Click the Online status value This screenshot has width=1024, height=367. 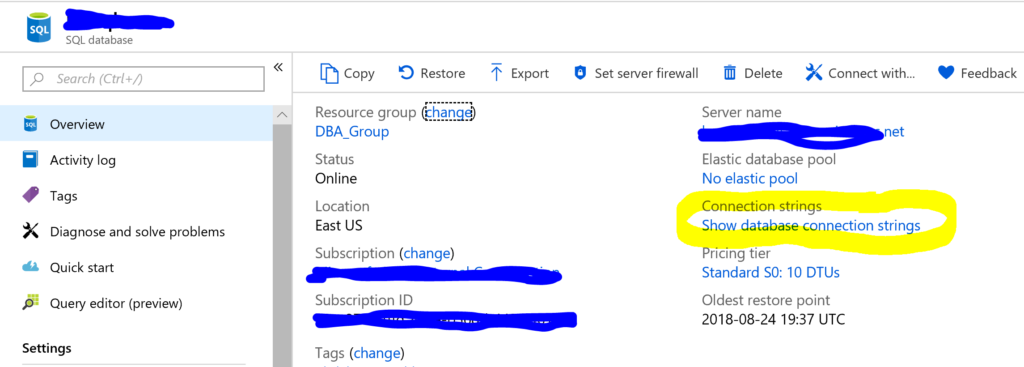336,178
